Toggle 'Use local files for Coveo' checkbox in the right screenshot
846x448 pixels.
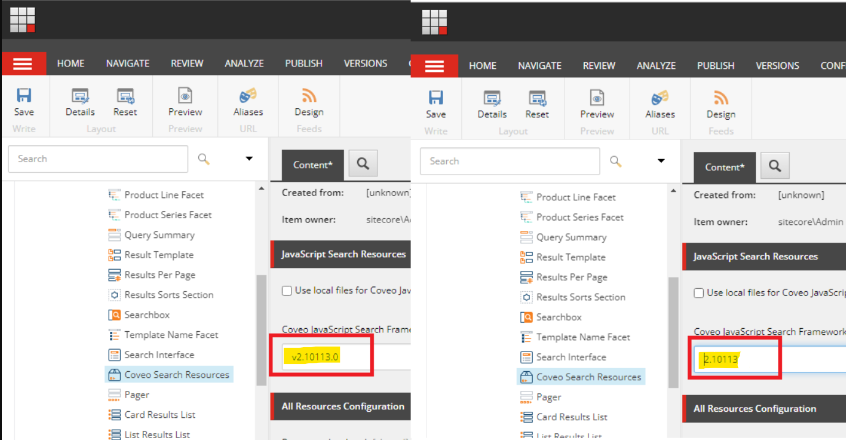pos(700,292)
